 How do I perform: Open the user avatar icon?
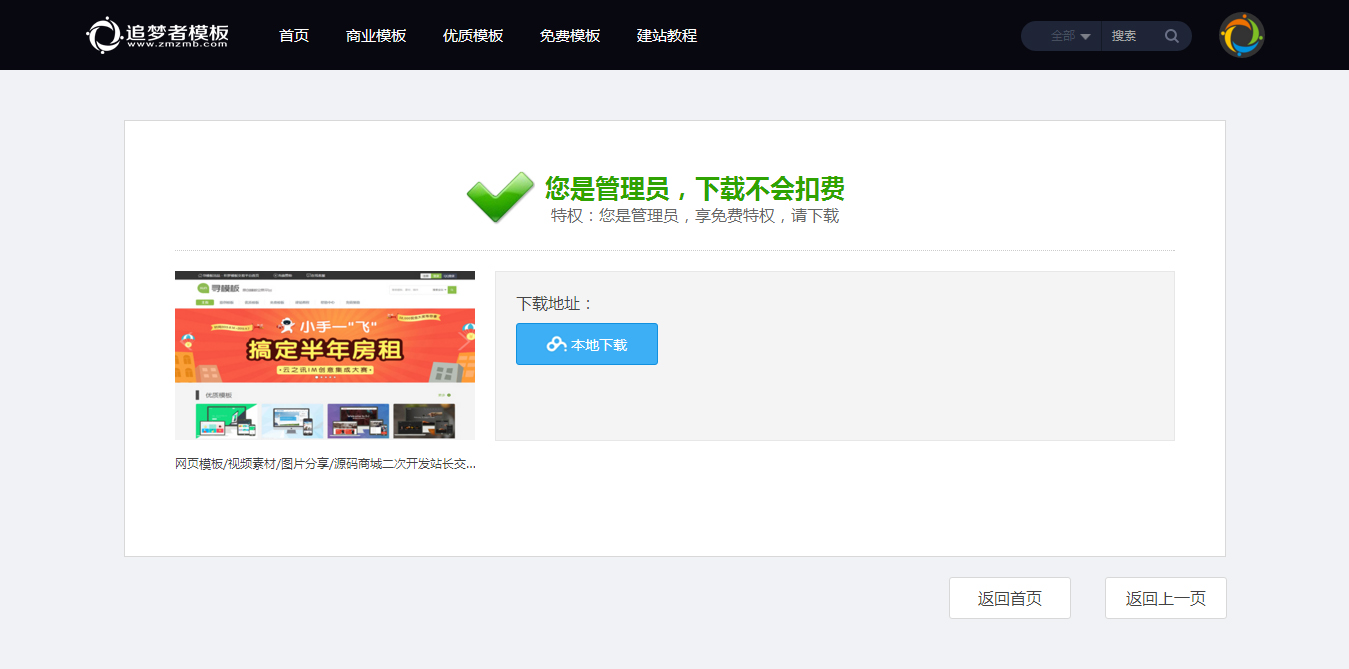(1241, 35)
